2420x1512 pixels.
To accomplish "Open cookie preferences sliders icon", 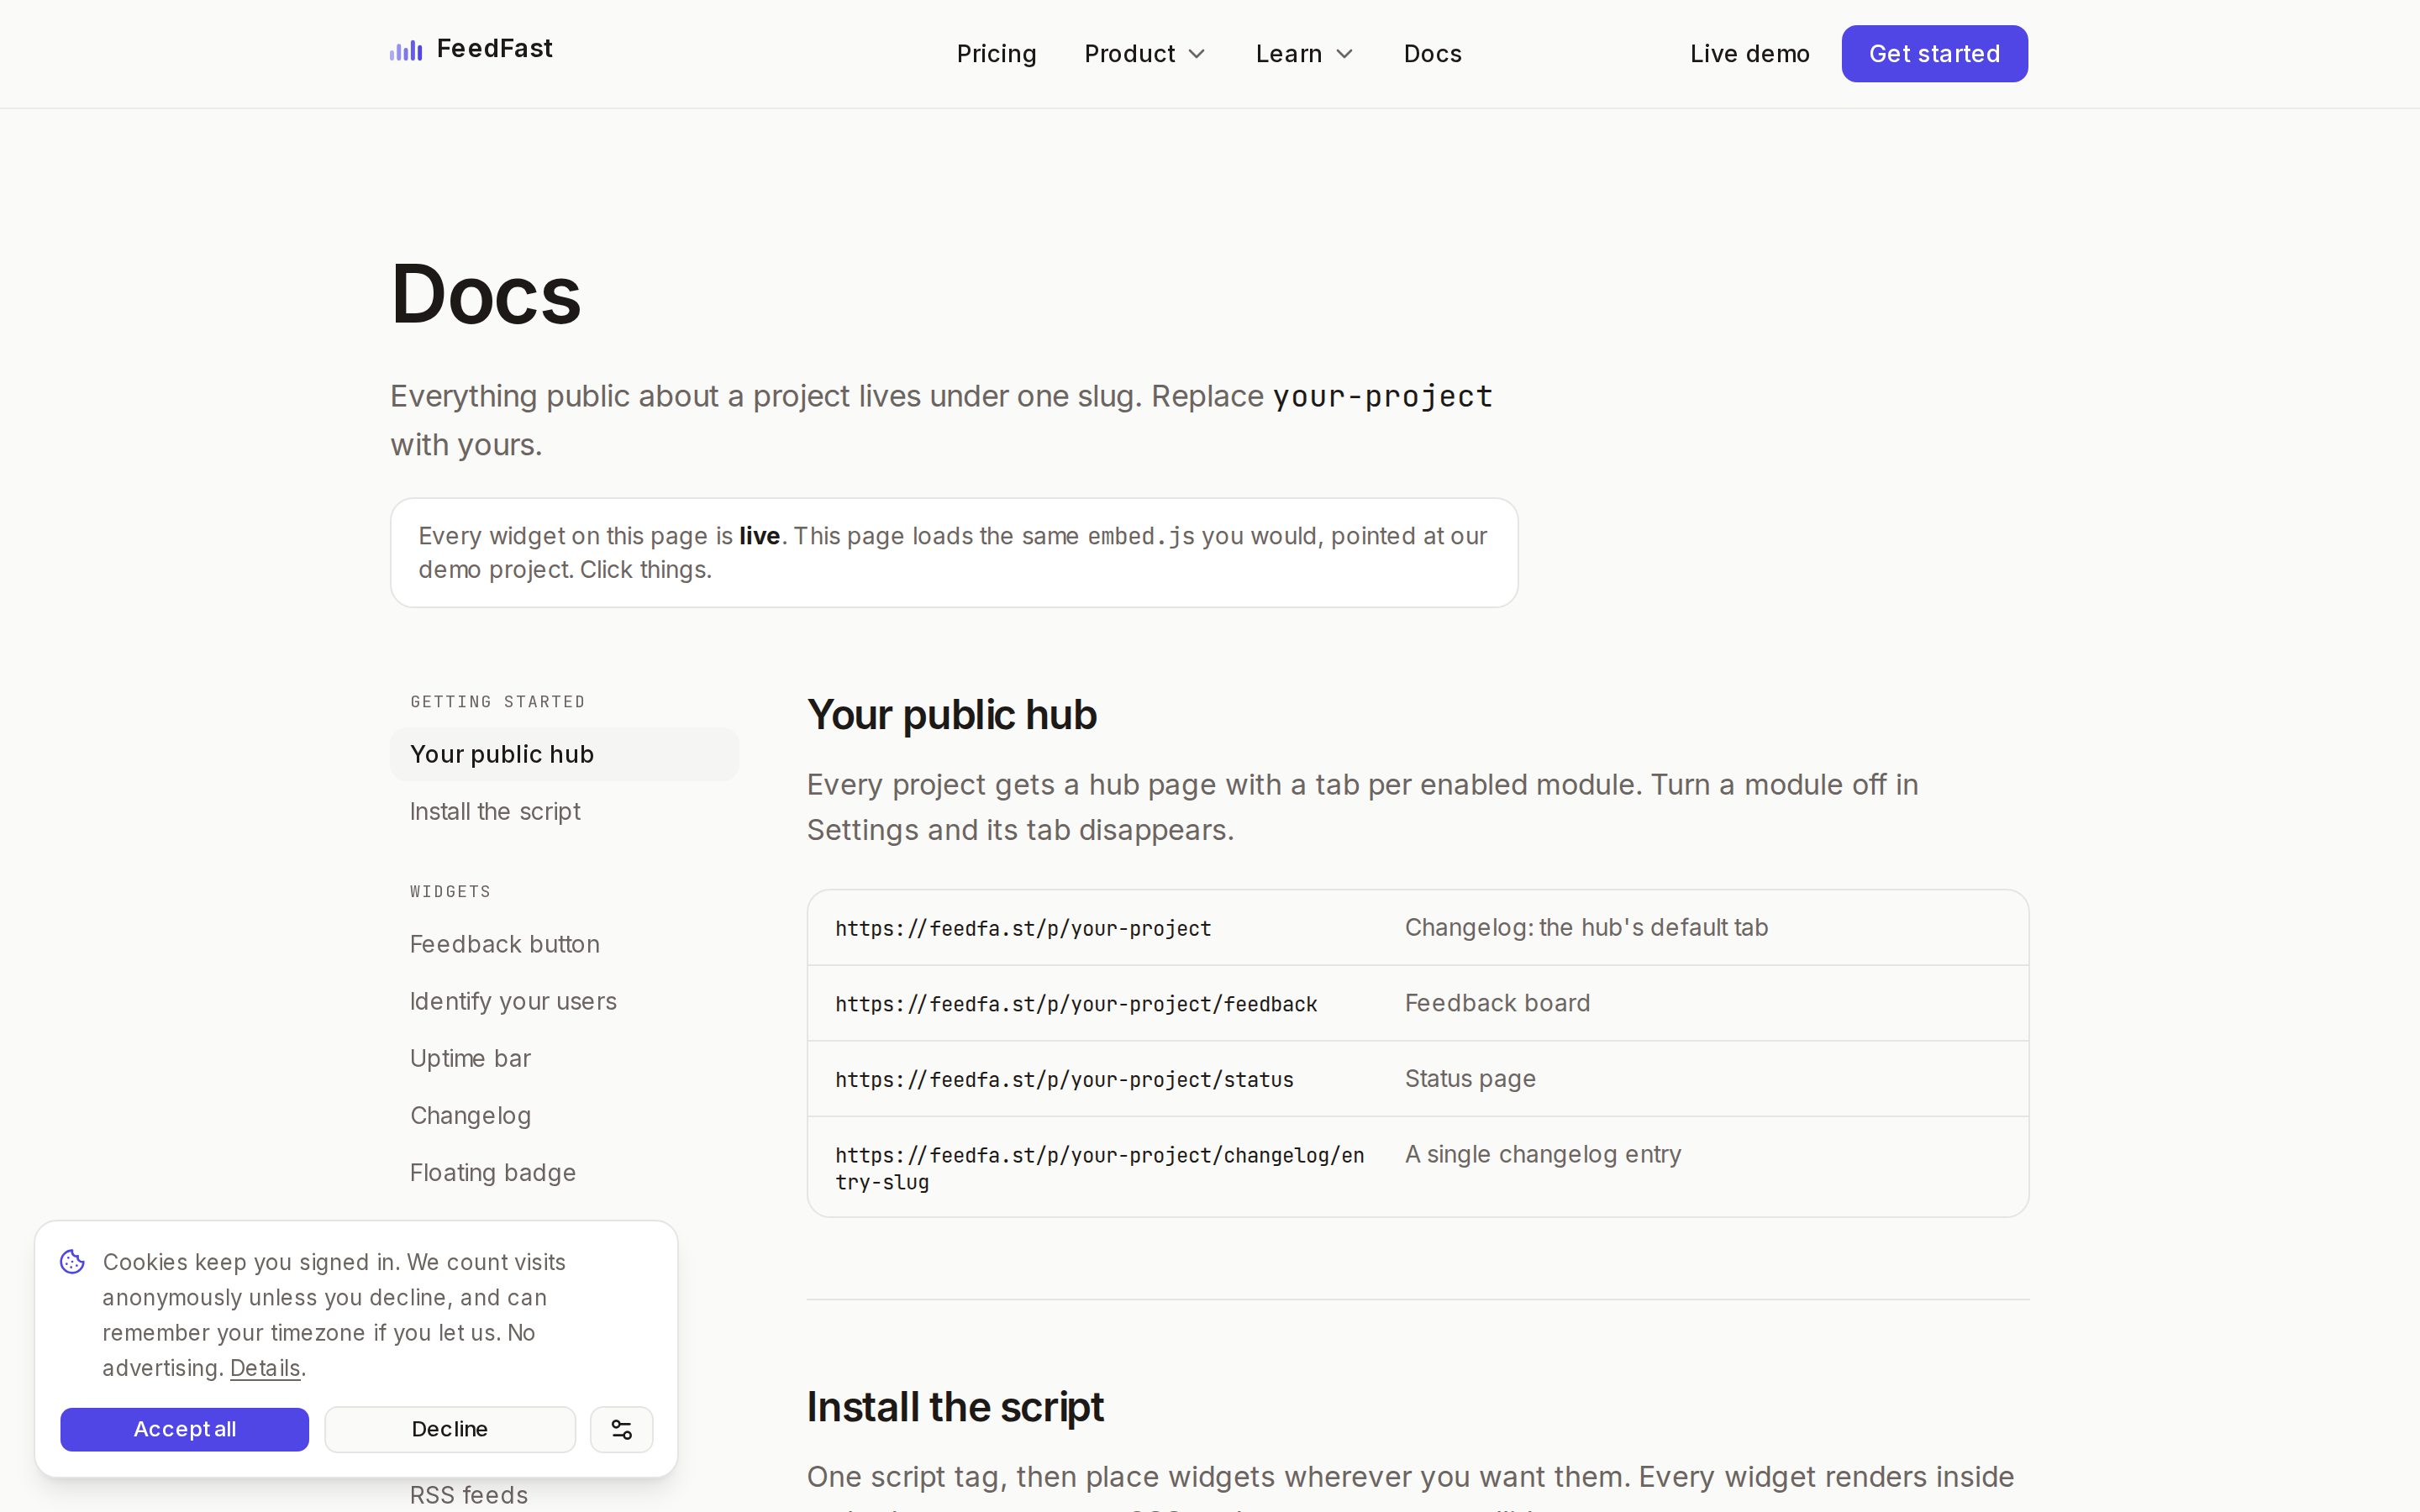I will (621, 1429).
